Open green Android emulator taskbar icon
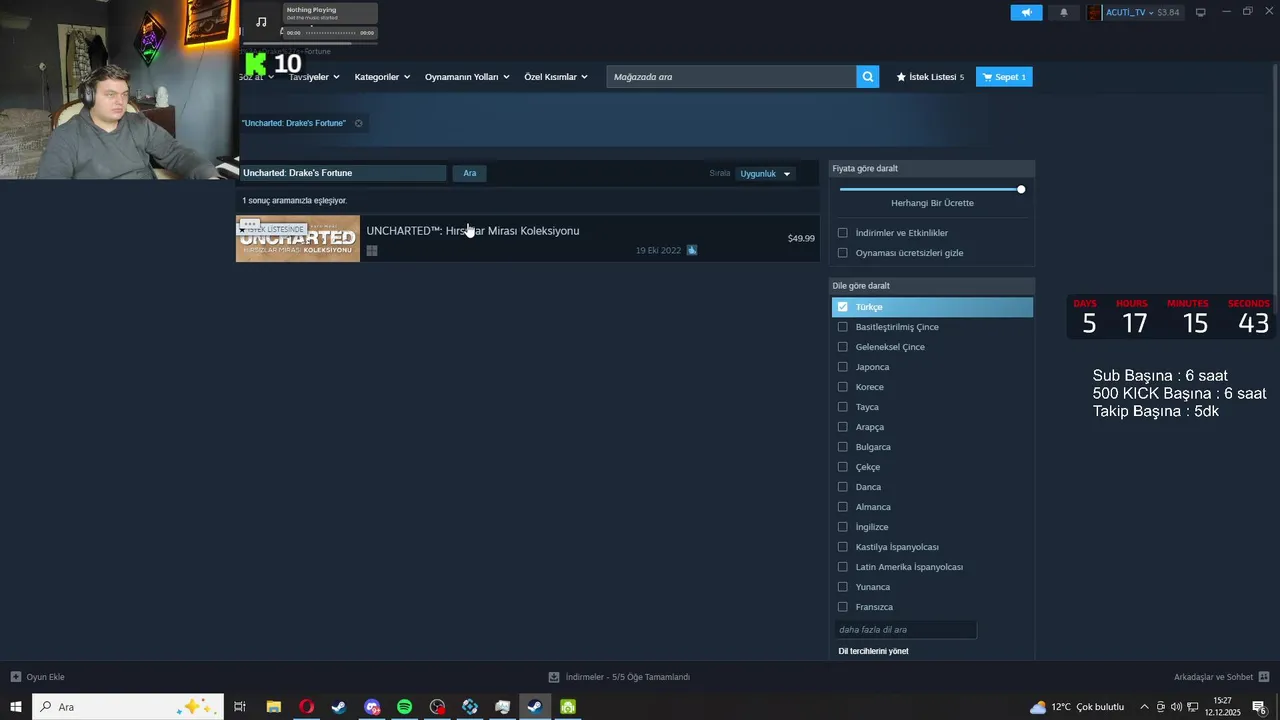 point(568,707)
